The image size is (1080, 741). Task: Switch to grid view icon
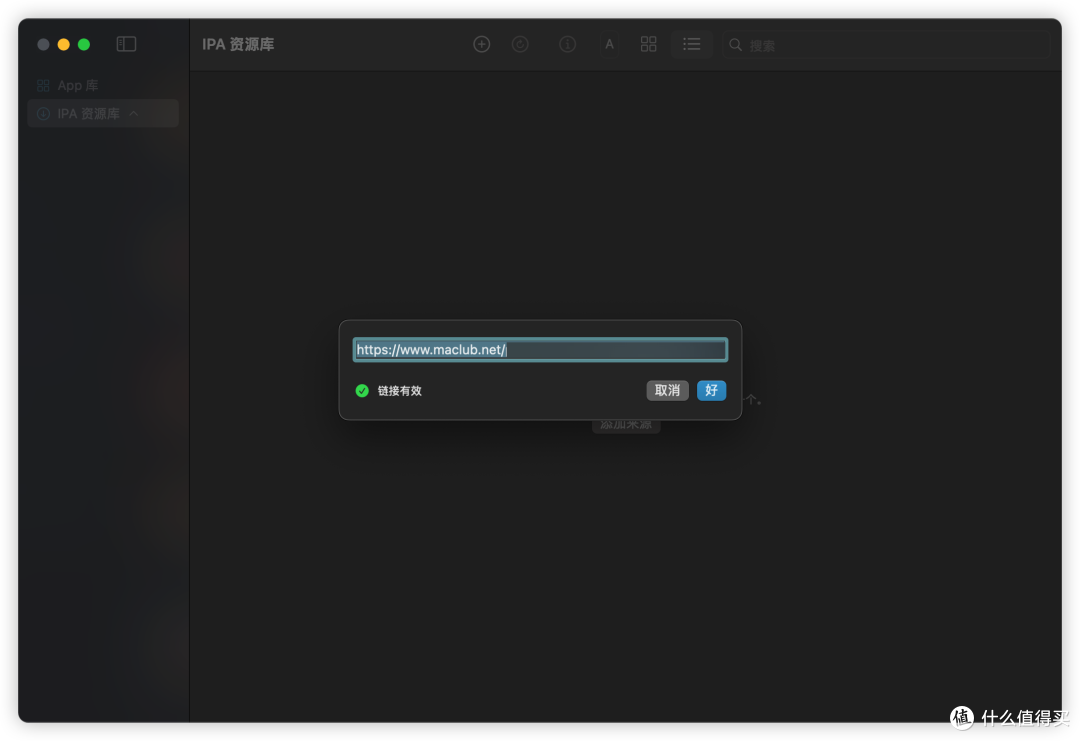[648, 45]
